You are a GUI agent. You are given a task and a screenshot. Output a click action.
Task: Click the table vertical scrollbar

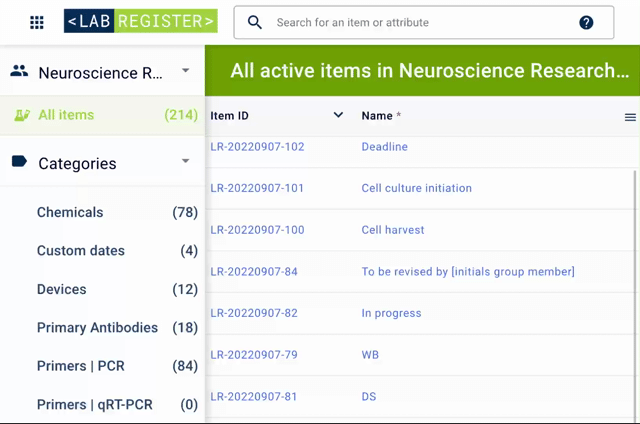pos(635,296)
